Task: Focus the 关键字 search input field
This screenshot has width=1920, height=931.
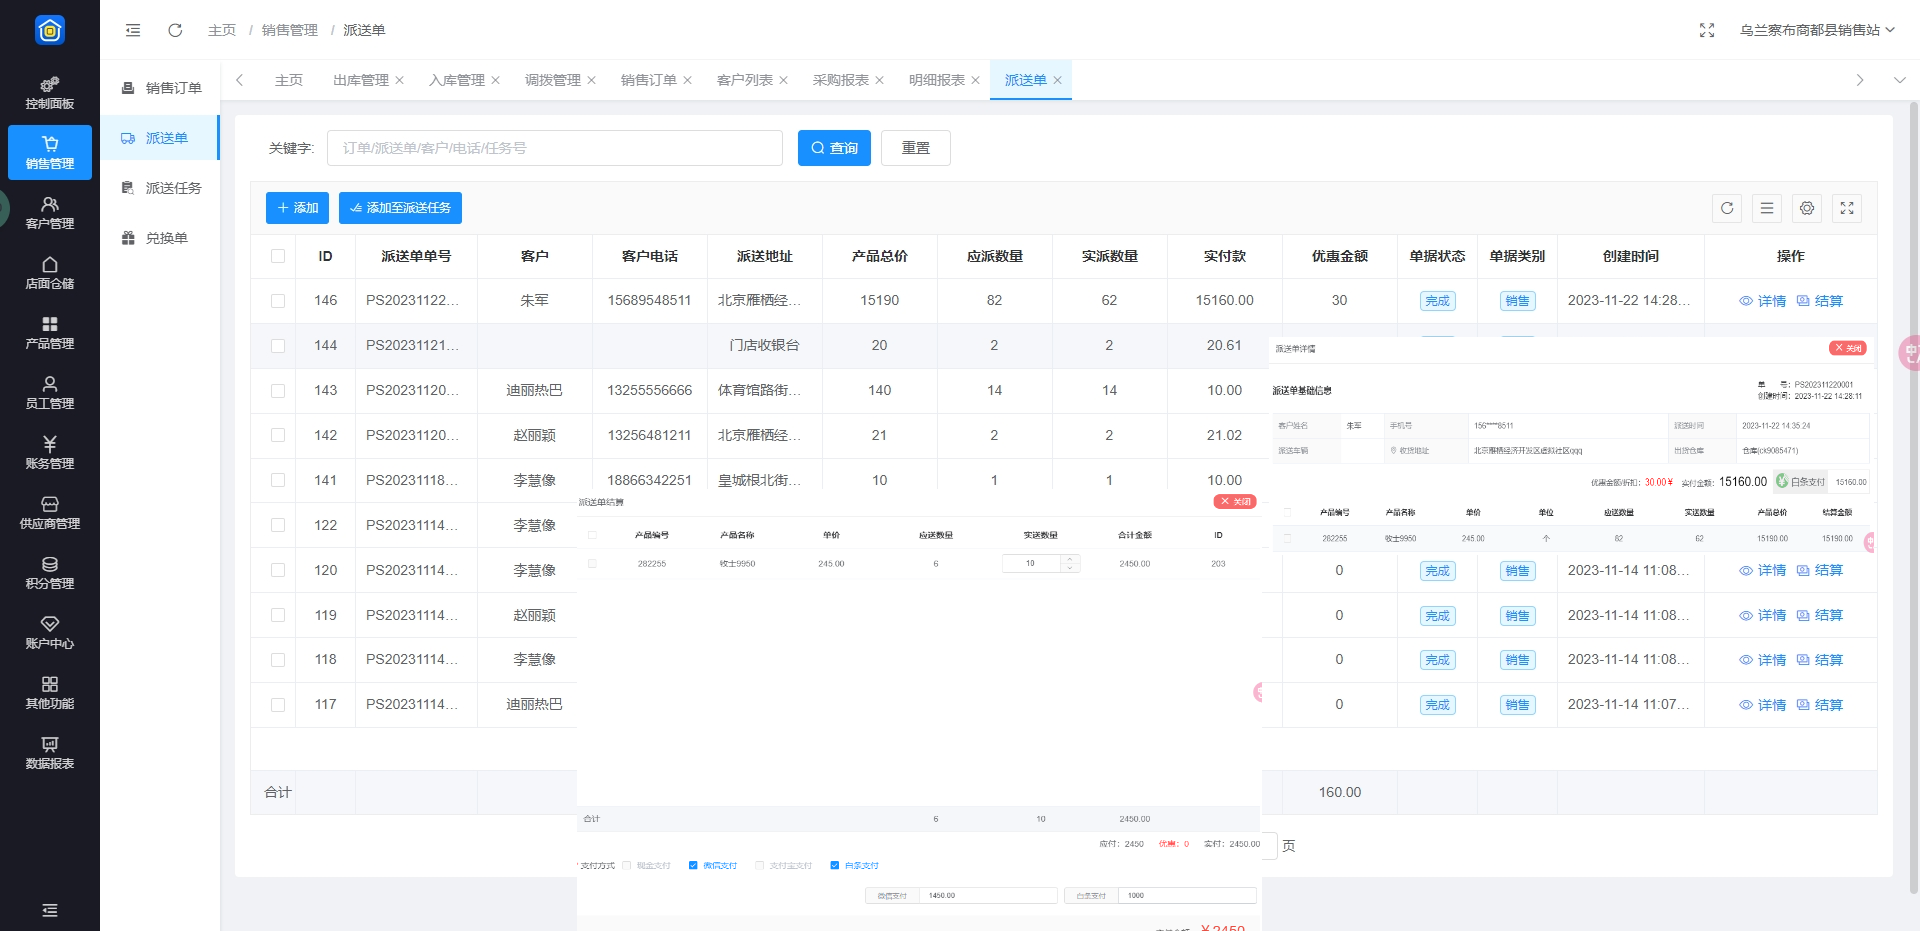Action: pos(554,148)
